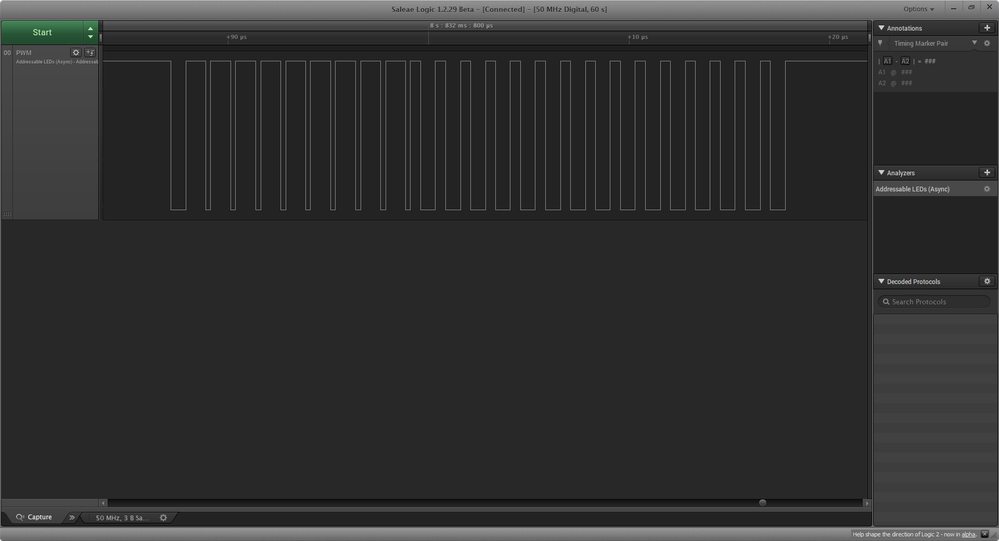
Task: Expand tabs with the double-chevron button
Action: click(x=71, y=517)
